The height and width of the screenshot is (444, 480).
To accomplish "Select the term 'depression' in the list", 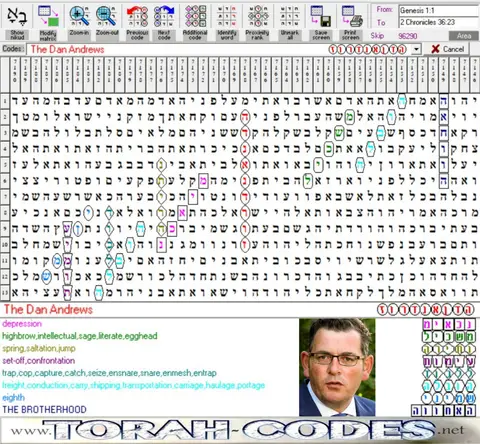I will pos(22,324).
